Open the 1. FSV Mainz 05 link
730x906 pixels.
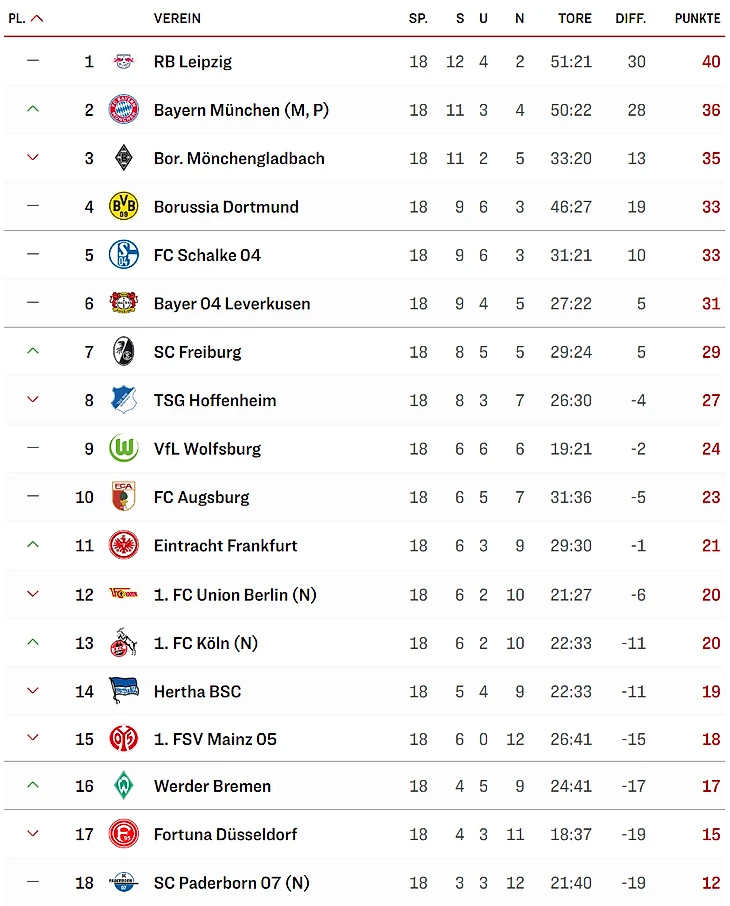click(x=215, y=739)
